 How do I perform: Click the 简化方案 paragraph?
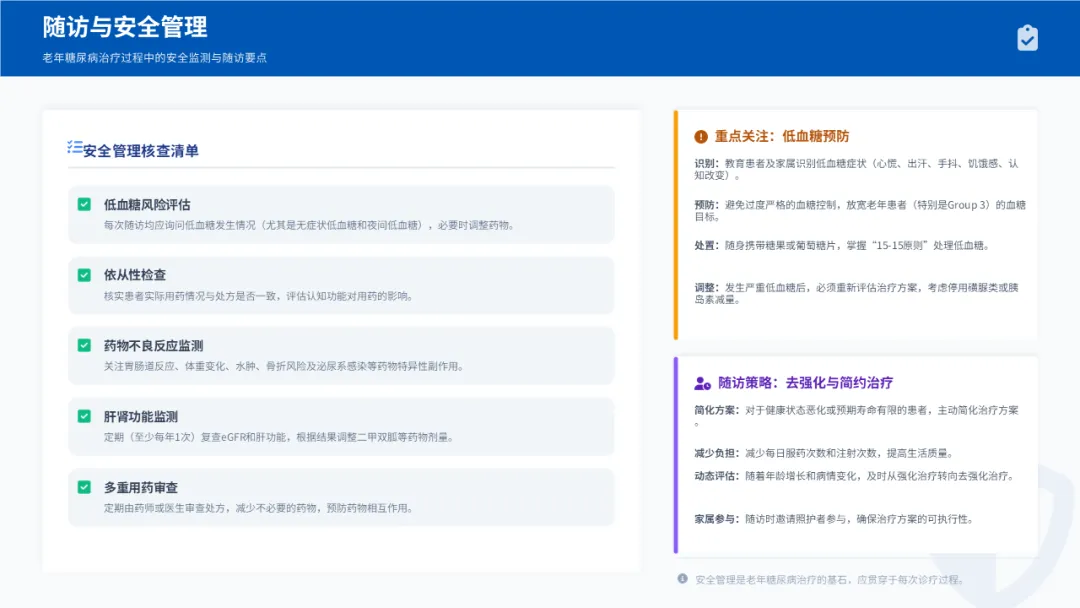(x=856, y=416)
